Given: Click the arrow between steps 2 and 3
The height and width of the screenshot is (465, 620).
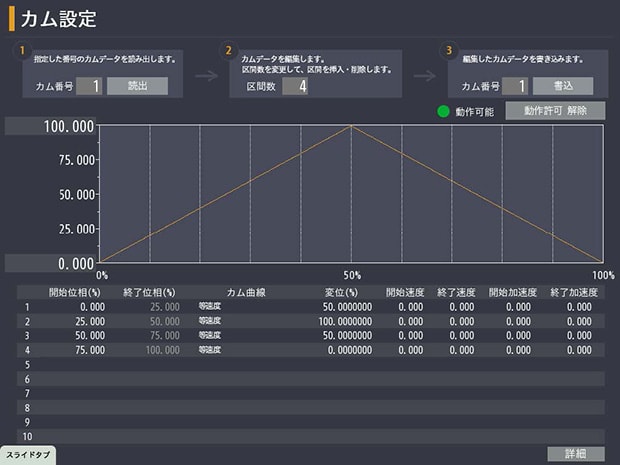Looking at the screenshot, I should (425, 74).
